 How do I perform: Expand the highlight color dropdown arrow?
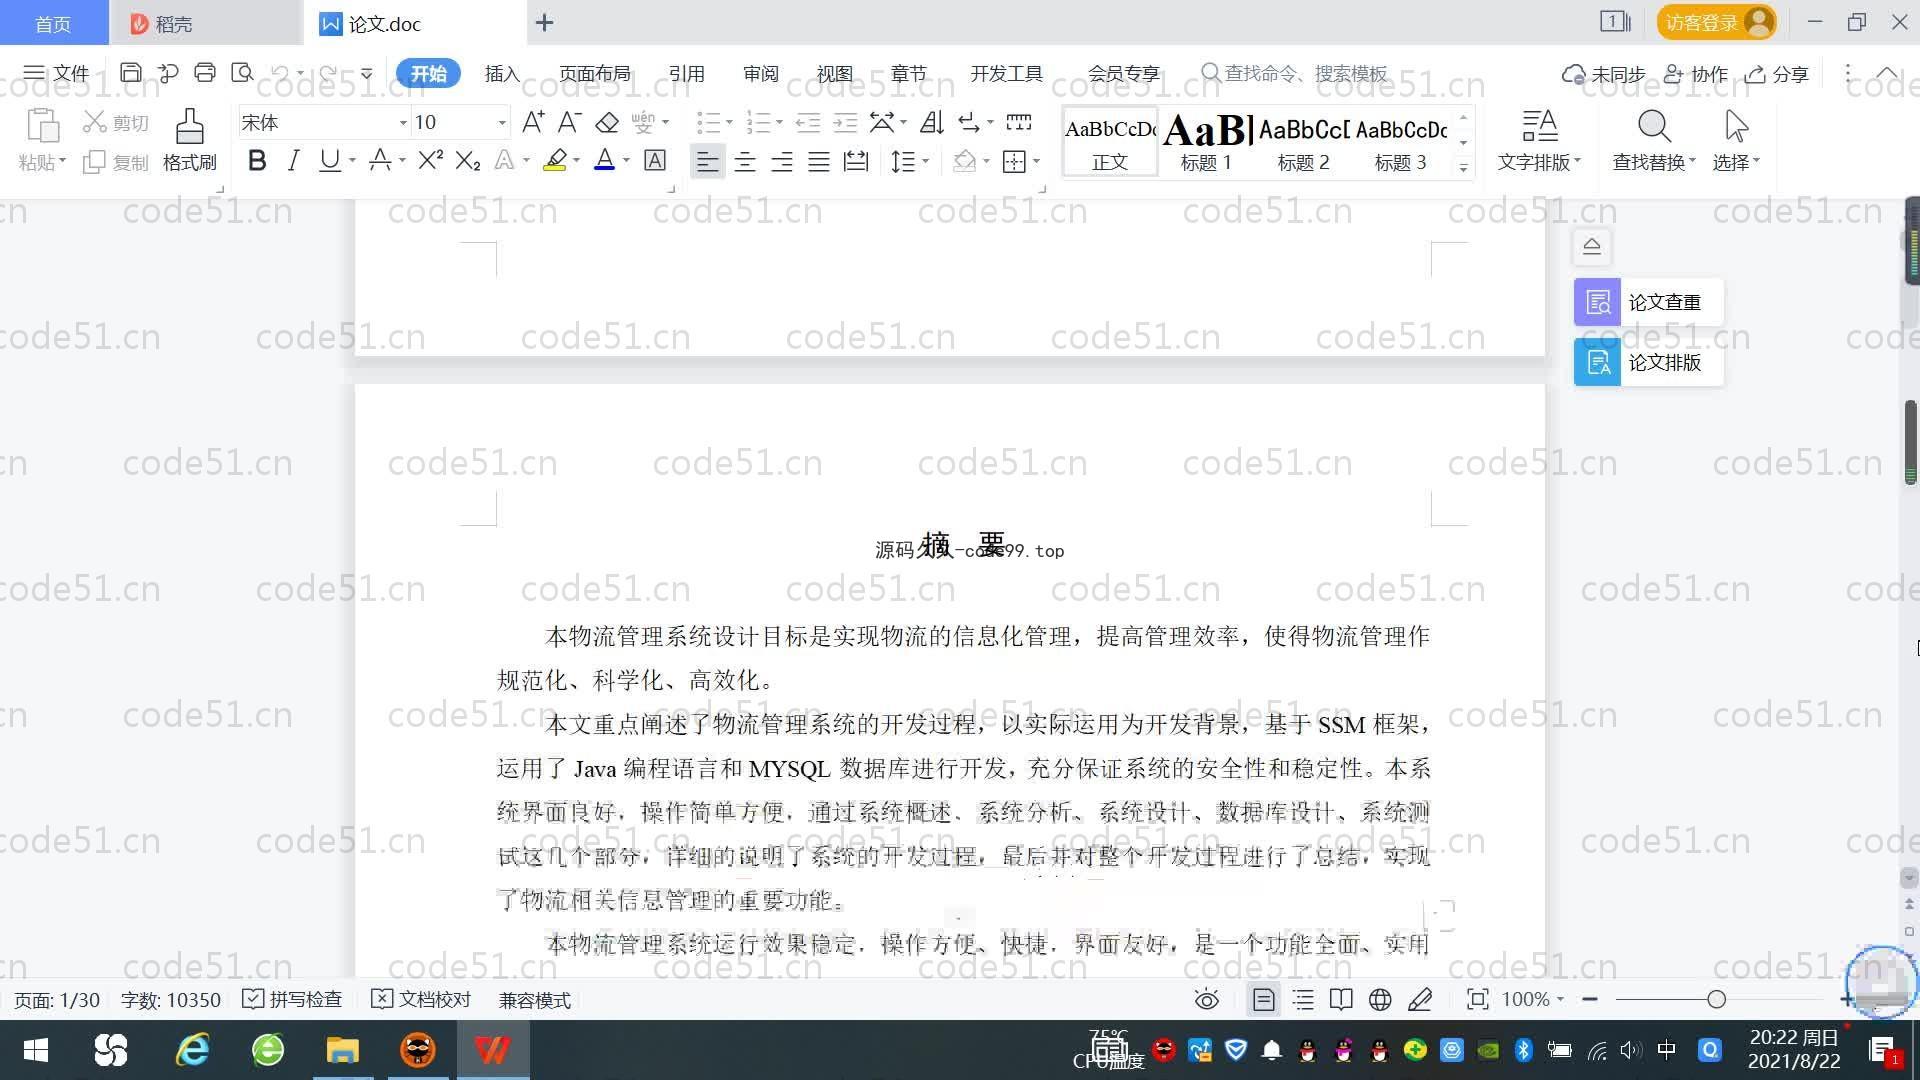(x=576, y=161)
